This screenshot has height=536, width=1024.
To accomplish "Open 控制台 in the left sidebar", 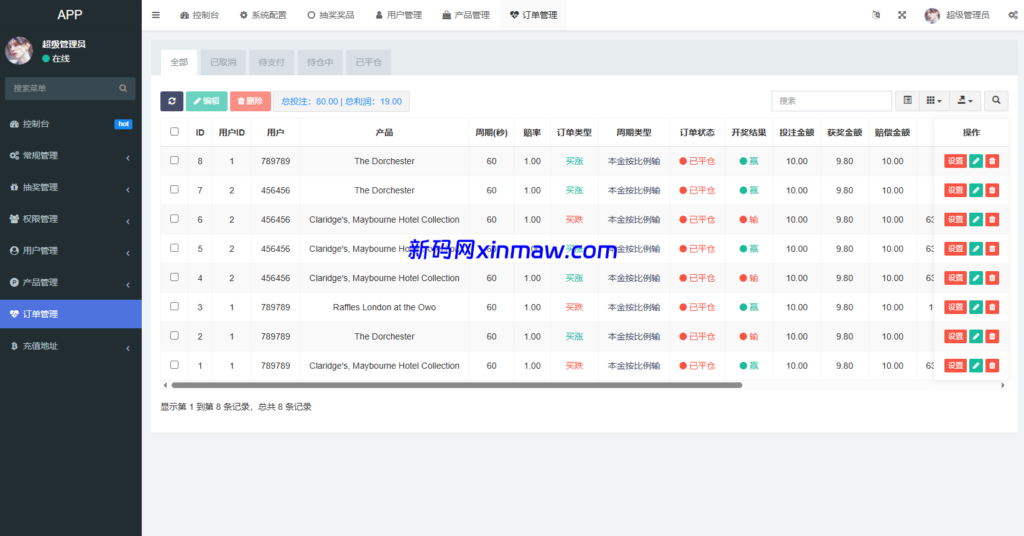I will pos(71,124).
